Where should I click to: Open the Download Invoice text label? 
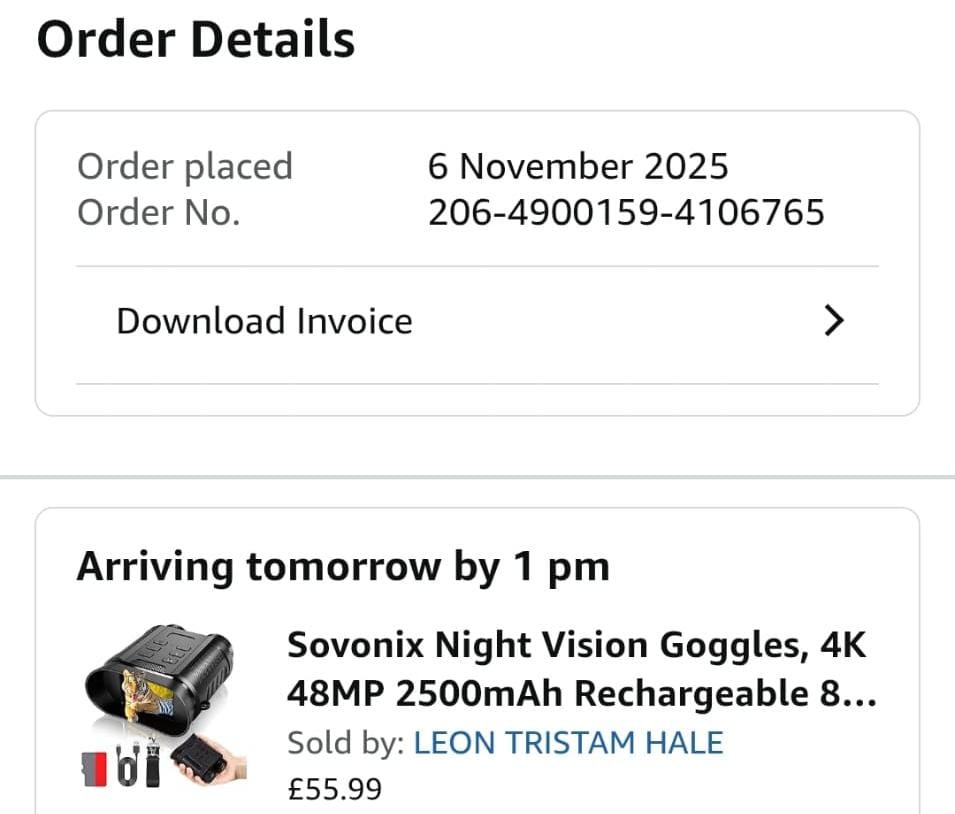click(x=264, y=321)
